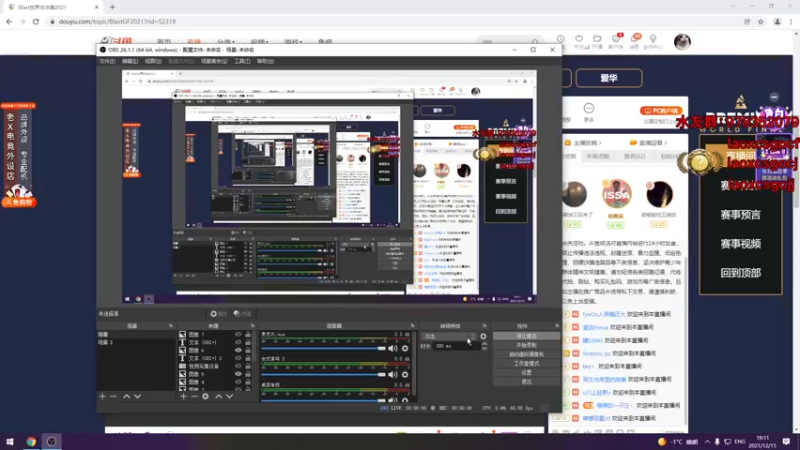The height and width of the screenshot is (450, 800).
Task: Open scene transition properties gear
Action: pos(483,336)
